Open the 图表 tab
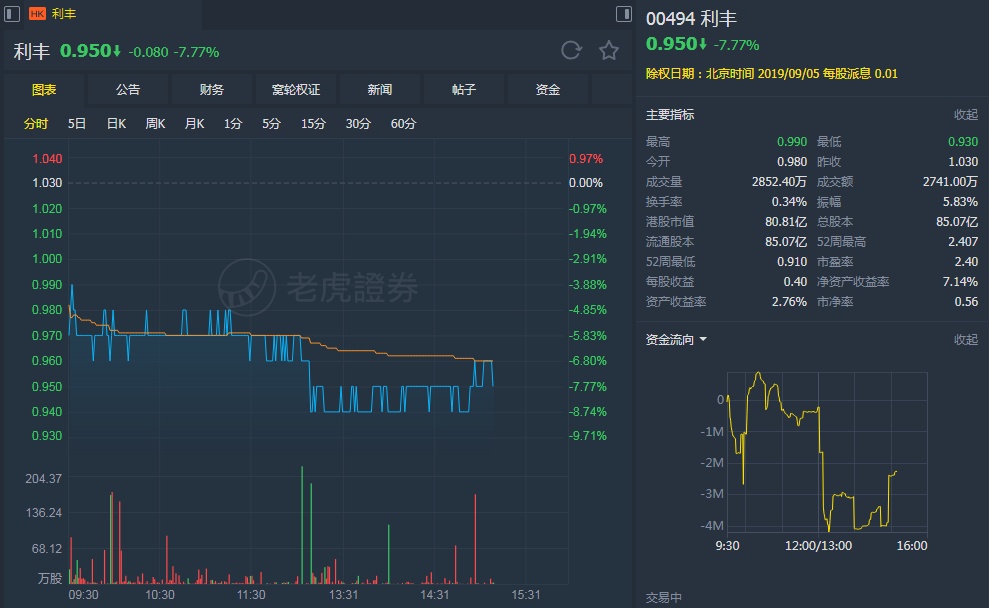 pos(44,90)
